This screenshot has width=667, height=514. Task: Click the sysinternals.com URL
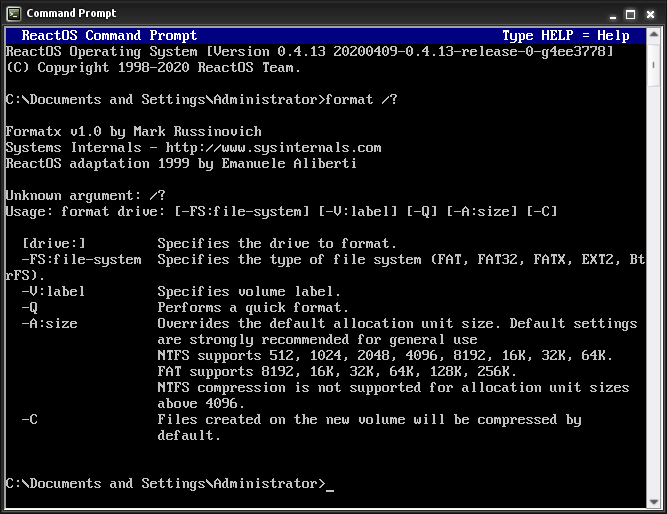[x=293, y=147]
